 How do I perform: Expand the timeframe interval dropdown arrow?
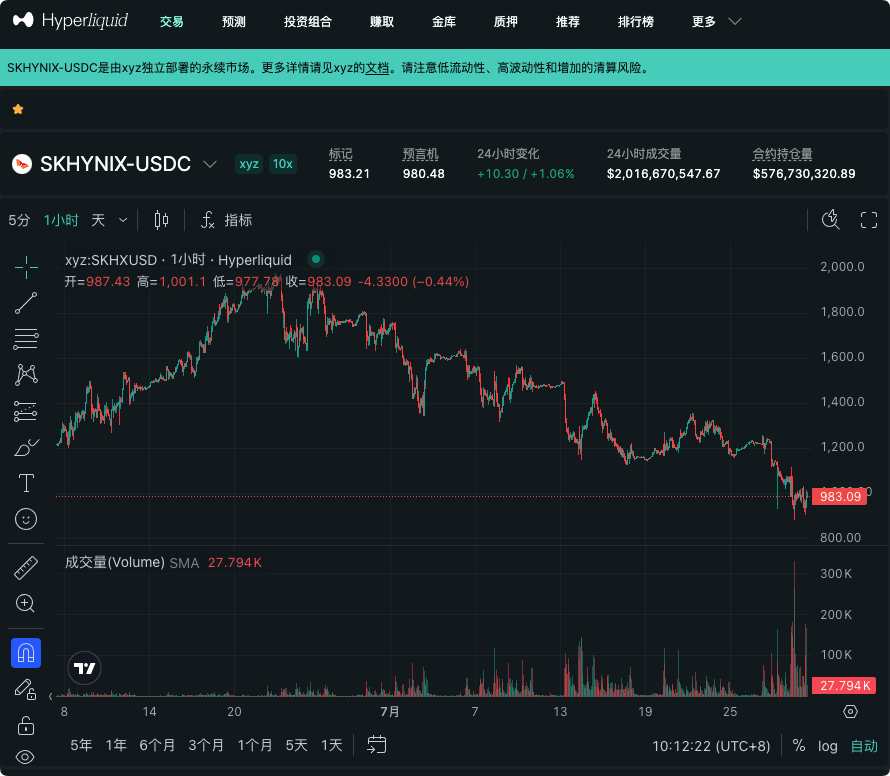pos(123,220)
